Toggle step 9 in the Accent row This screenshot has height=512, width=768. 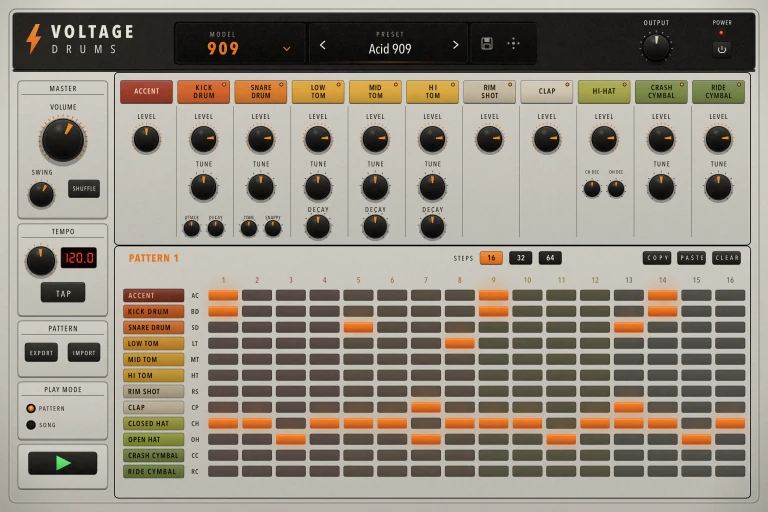pyautogui.click(x=493, y=295)
